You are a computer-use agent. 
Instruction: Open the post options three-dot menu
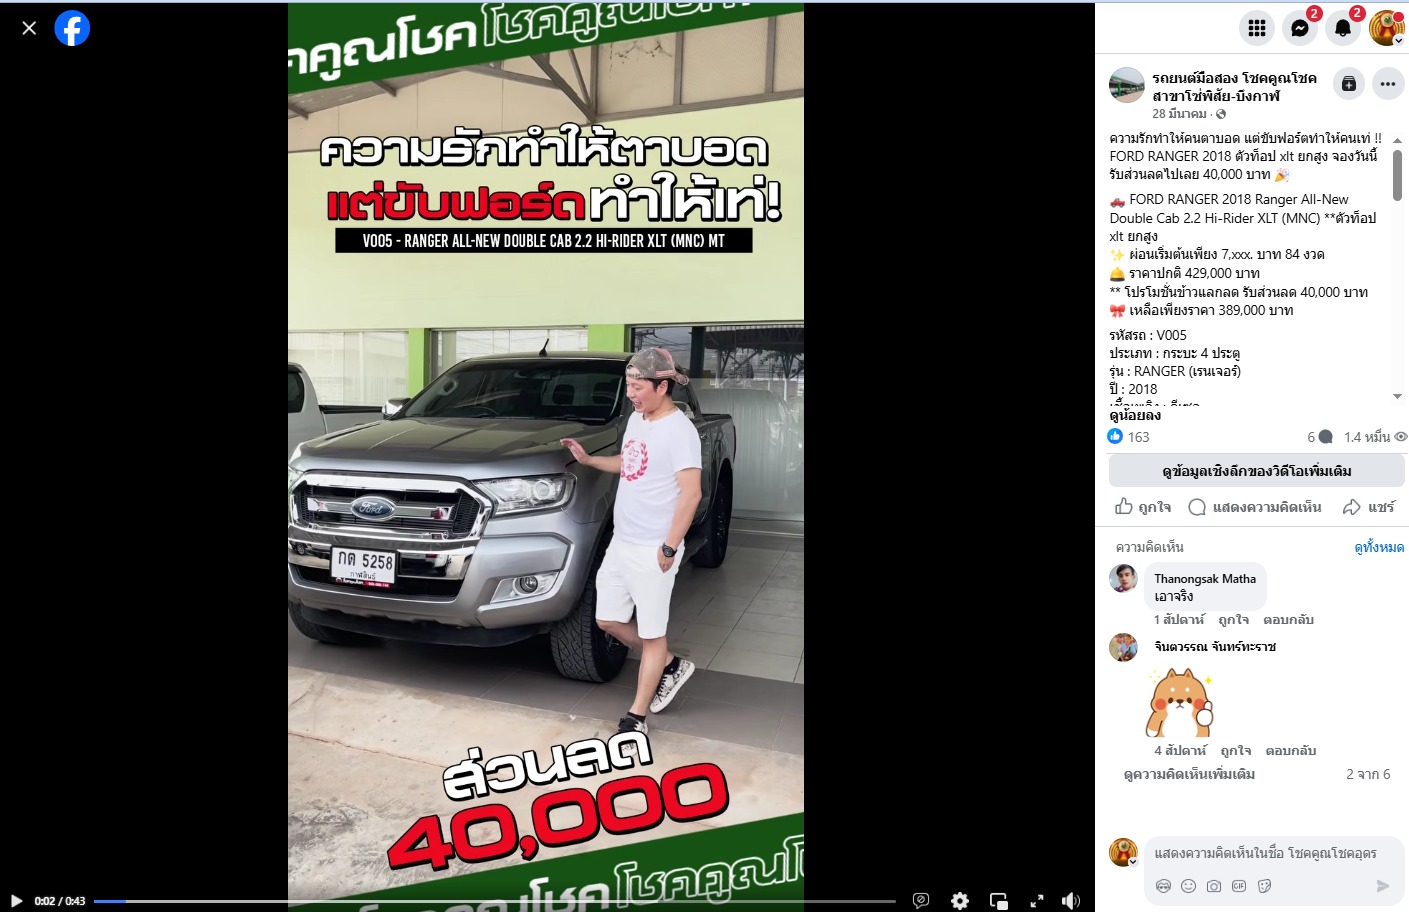coord(1388,84)
